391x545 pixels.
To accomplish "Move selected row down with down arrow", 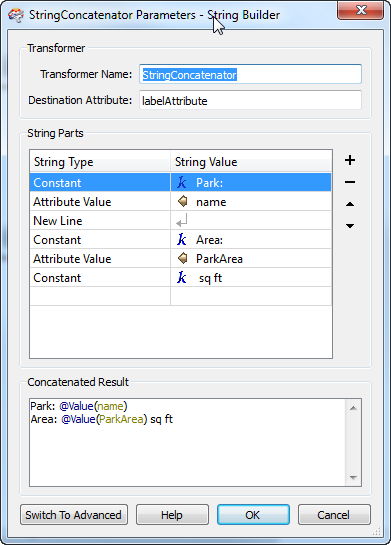I will [350, 226].
